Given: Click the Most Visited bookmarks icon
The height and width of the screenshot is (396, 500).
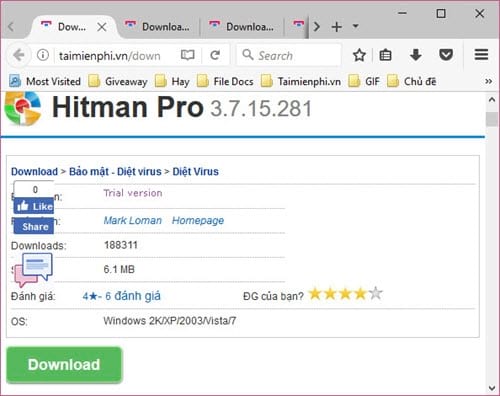Looking at the screenshot, I should pos(15,81).
